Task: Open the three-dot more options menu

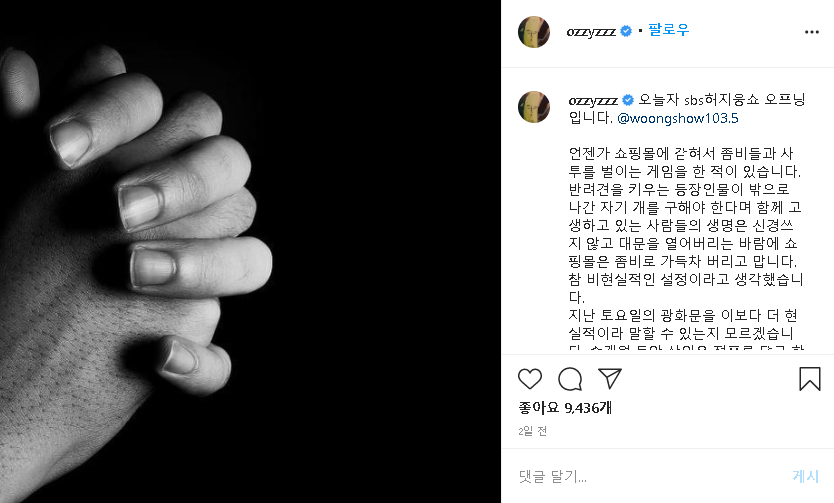Action: click(x=812, y=32)
